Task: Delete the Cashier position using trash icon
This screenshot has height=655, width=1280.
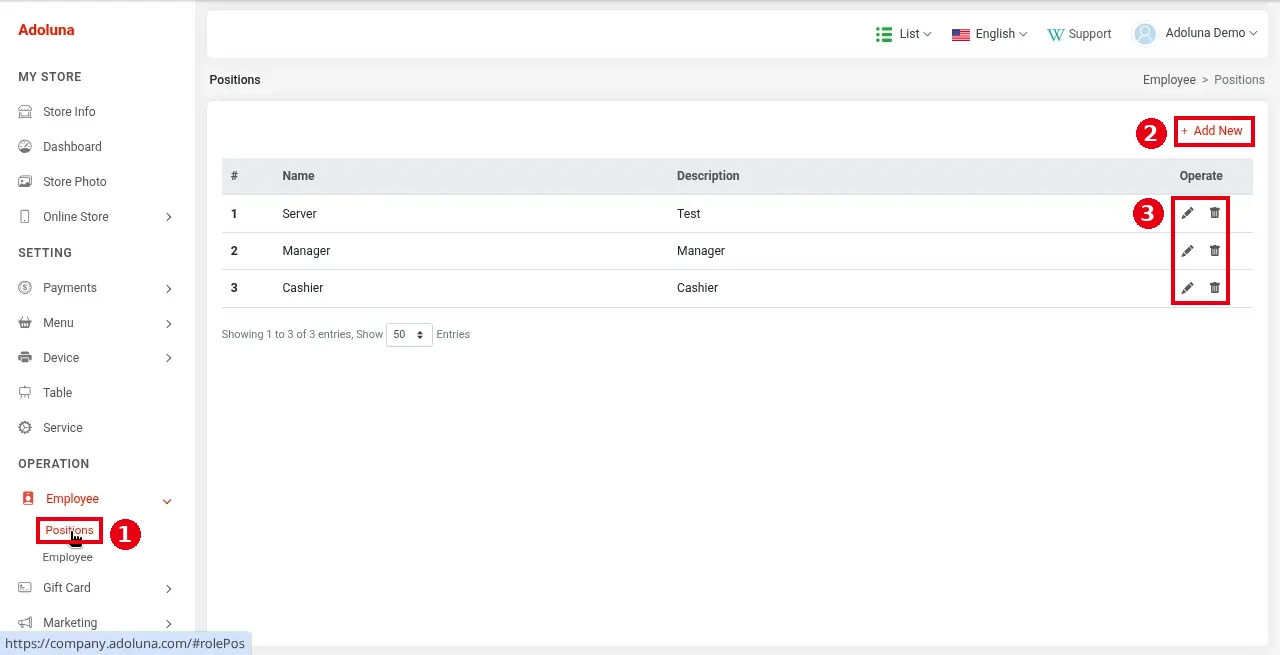Action: [1215, 288]
